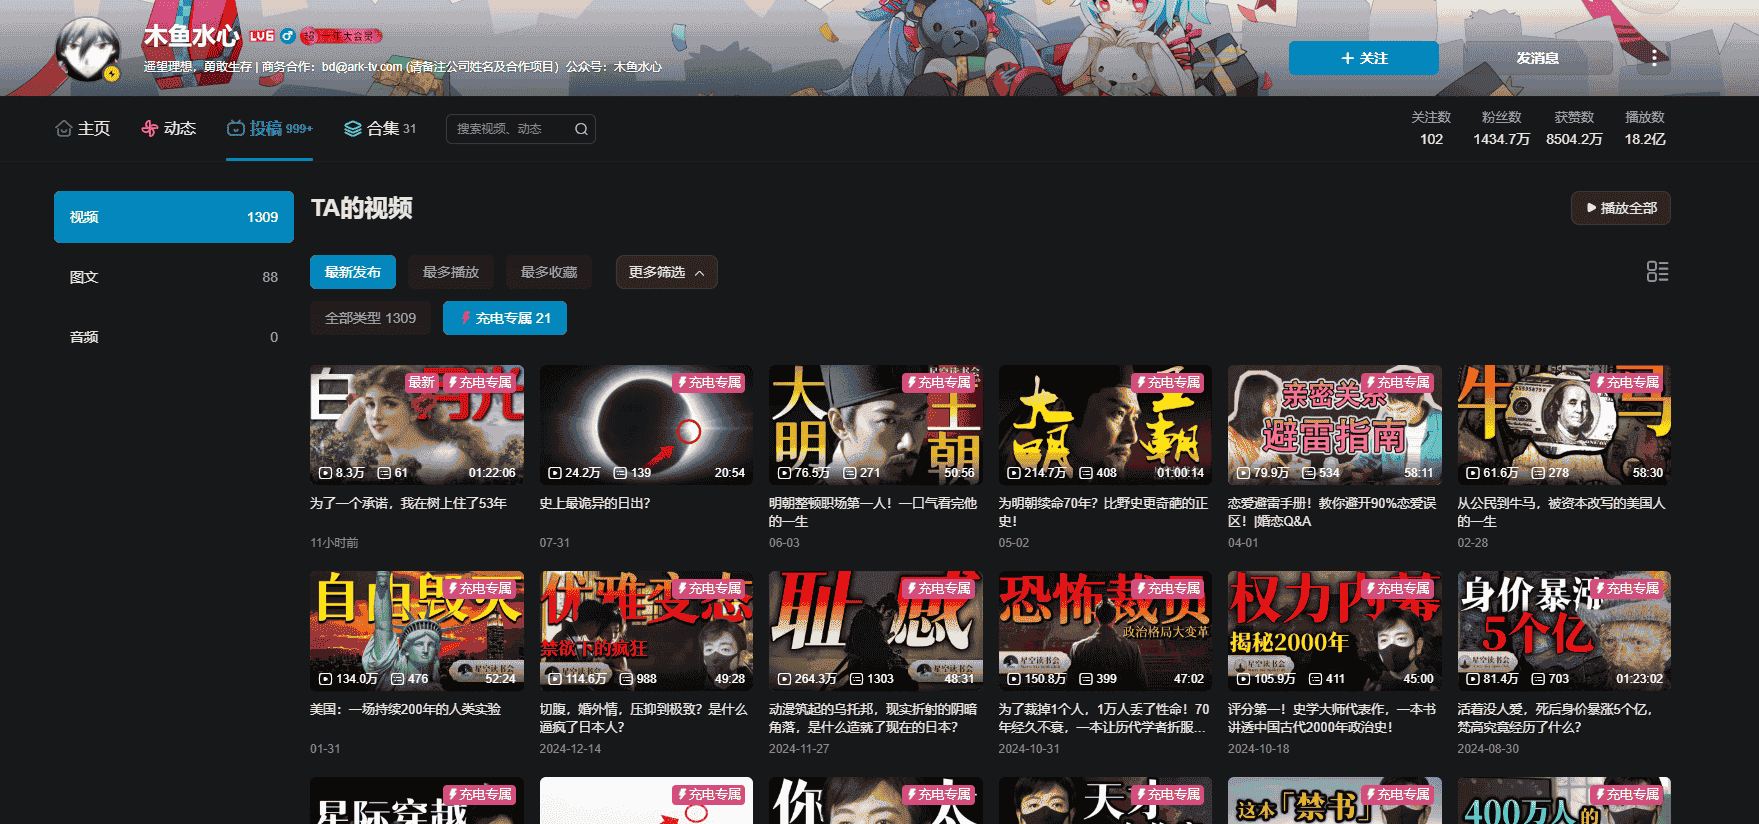The height and width of the screenshot is (824, 1759).
Task: Click the male gender icon
Action: (288, 36)
